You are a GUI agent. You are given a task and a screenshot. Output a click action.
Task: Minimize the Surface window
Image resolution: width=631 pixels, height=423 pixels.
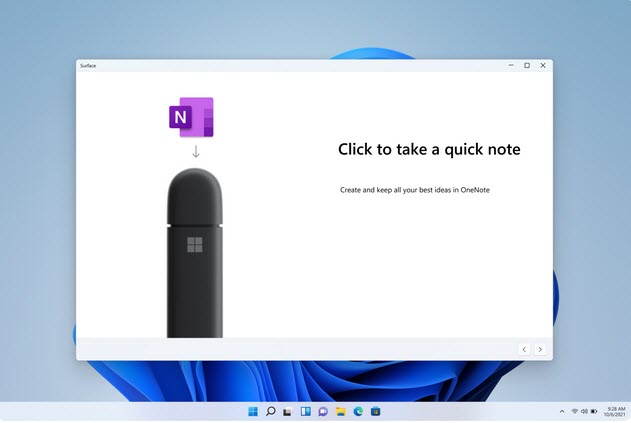[x=511, y=65]
